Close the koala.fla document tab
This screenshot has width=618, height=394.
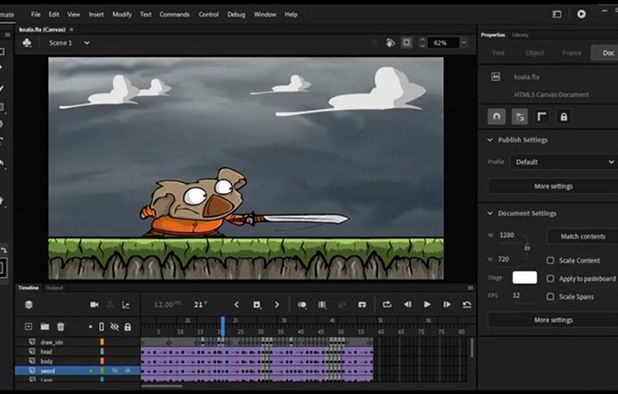(x=71, y=30)
